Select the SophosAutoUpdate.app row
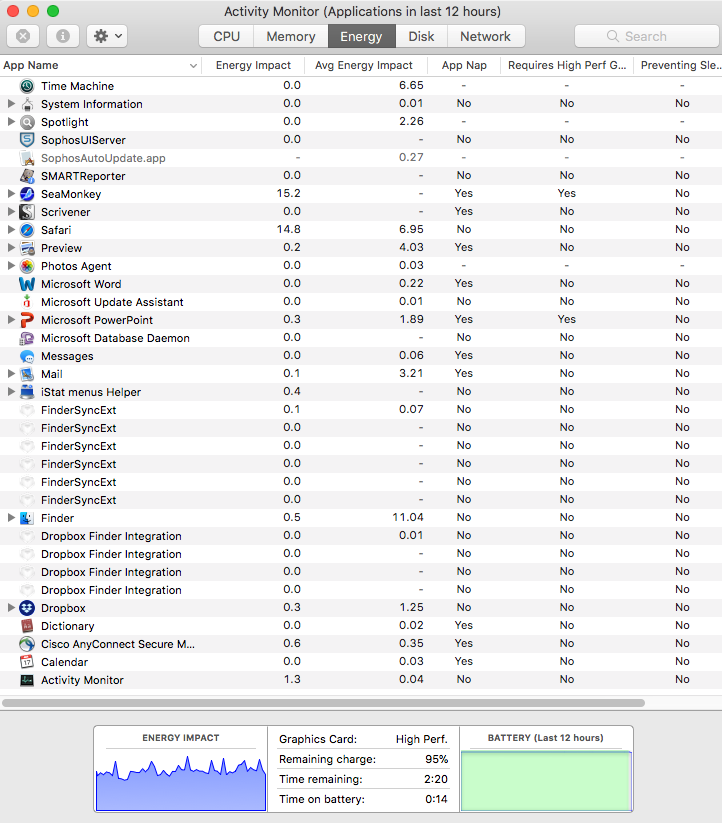The image size is (722, 823). point(361,158)
